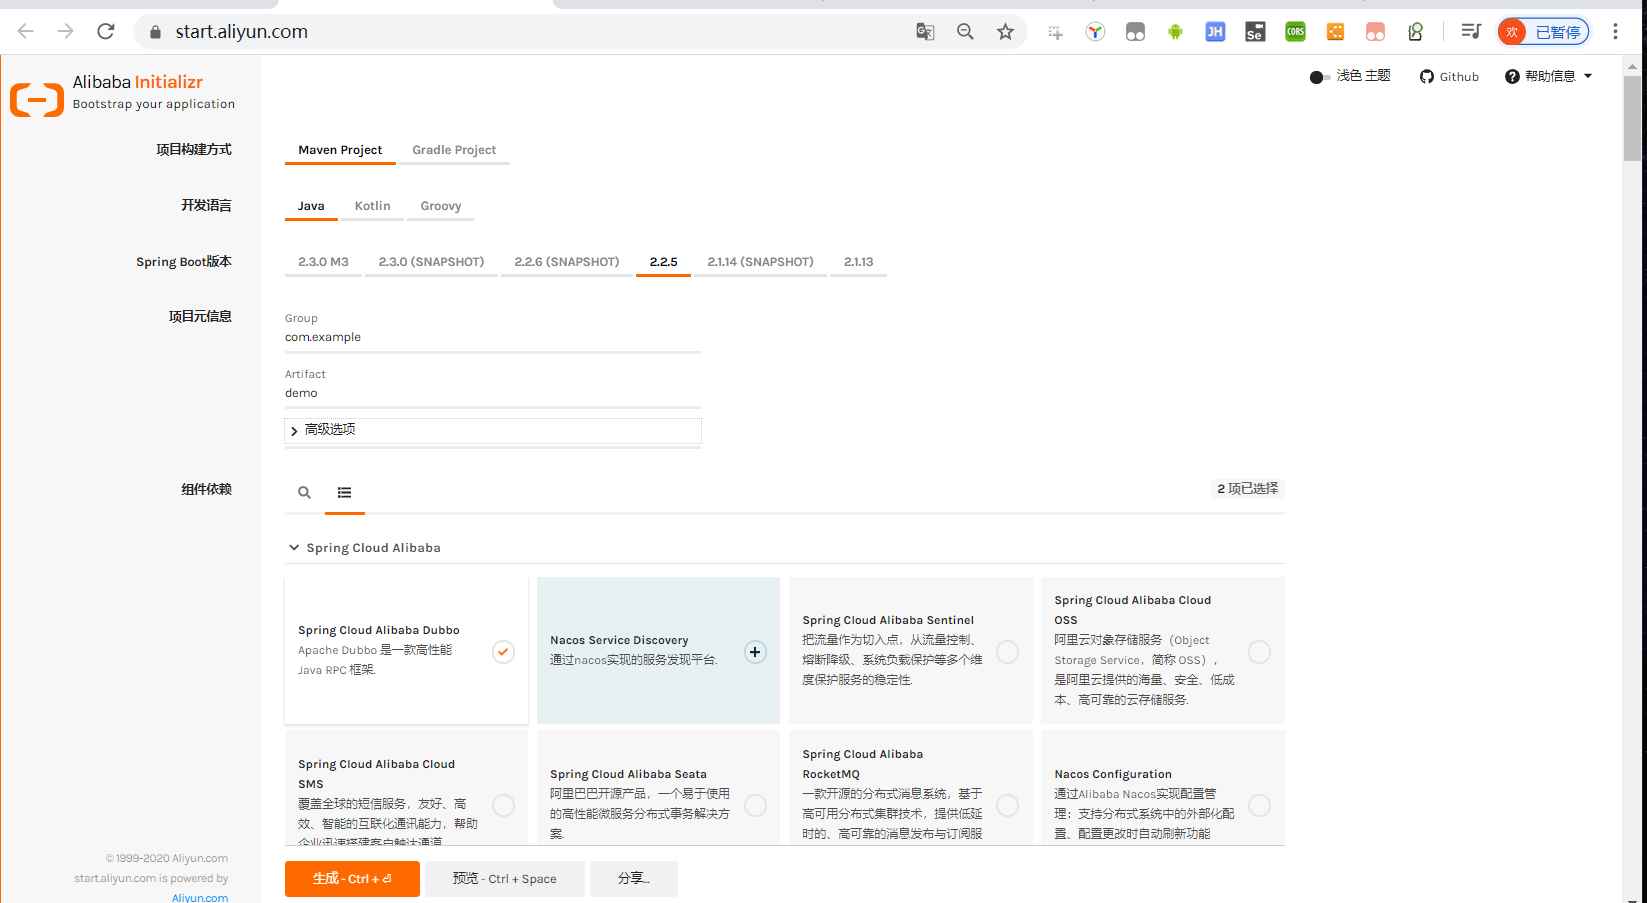Edit the Group field com.example
Viewport: 1647px width, 903px height.
click(x=493, y=338)
